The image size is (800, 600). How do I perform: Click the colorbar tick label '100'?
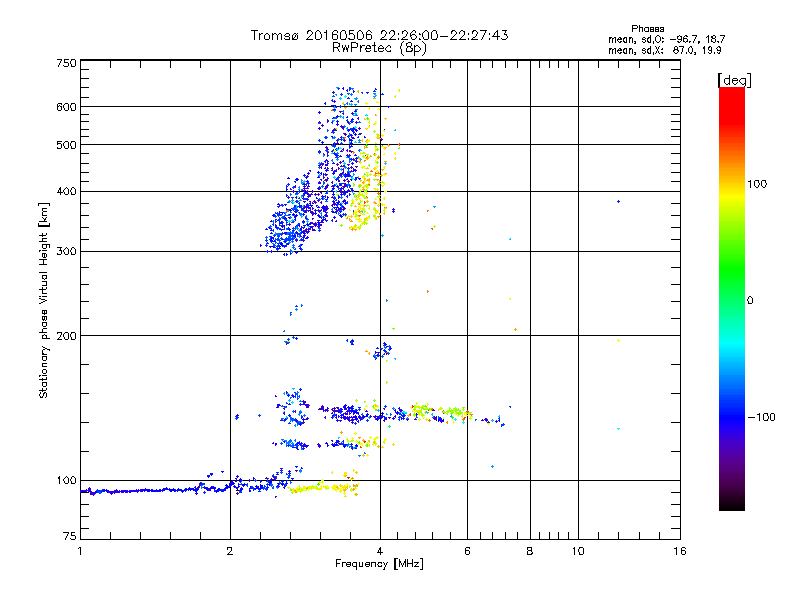[757, 184]
